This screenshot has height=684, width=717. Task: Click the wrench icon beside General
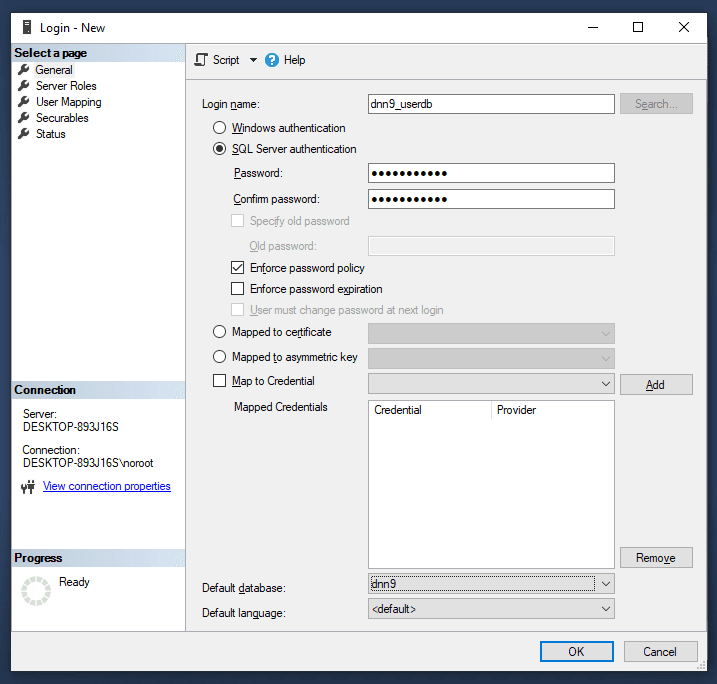[x=24, y=70]
